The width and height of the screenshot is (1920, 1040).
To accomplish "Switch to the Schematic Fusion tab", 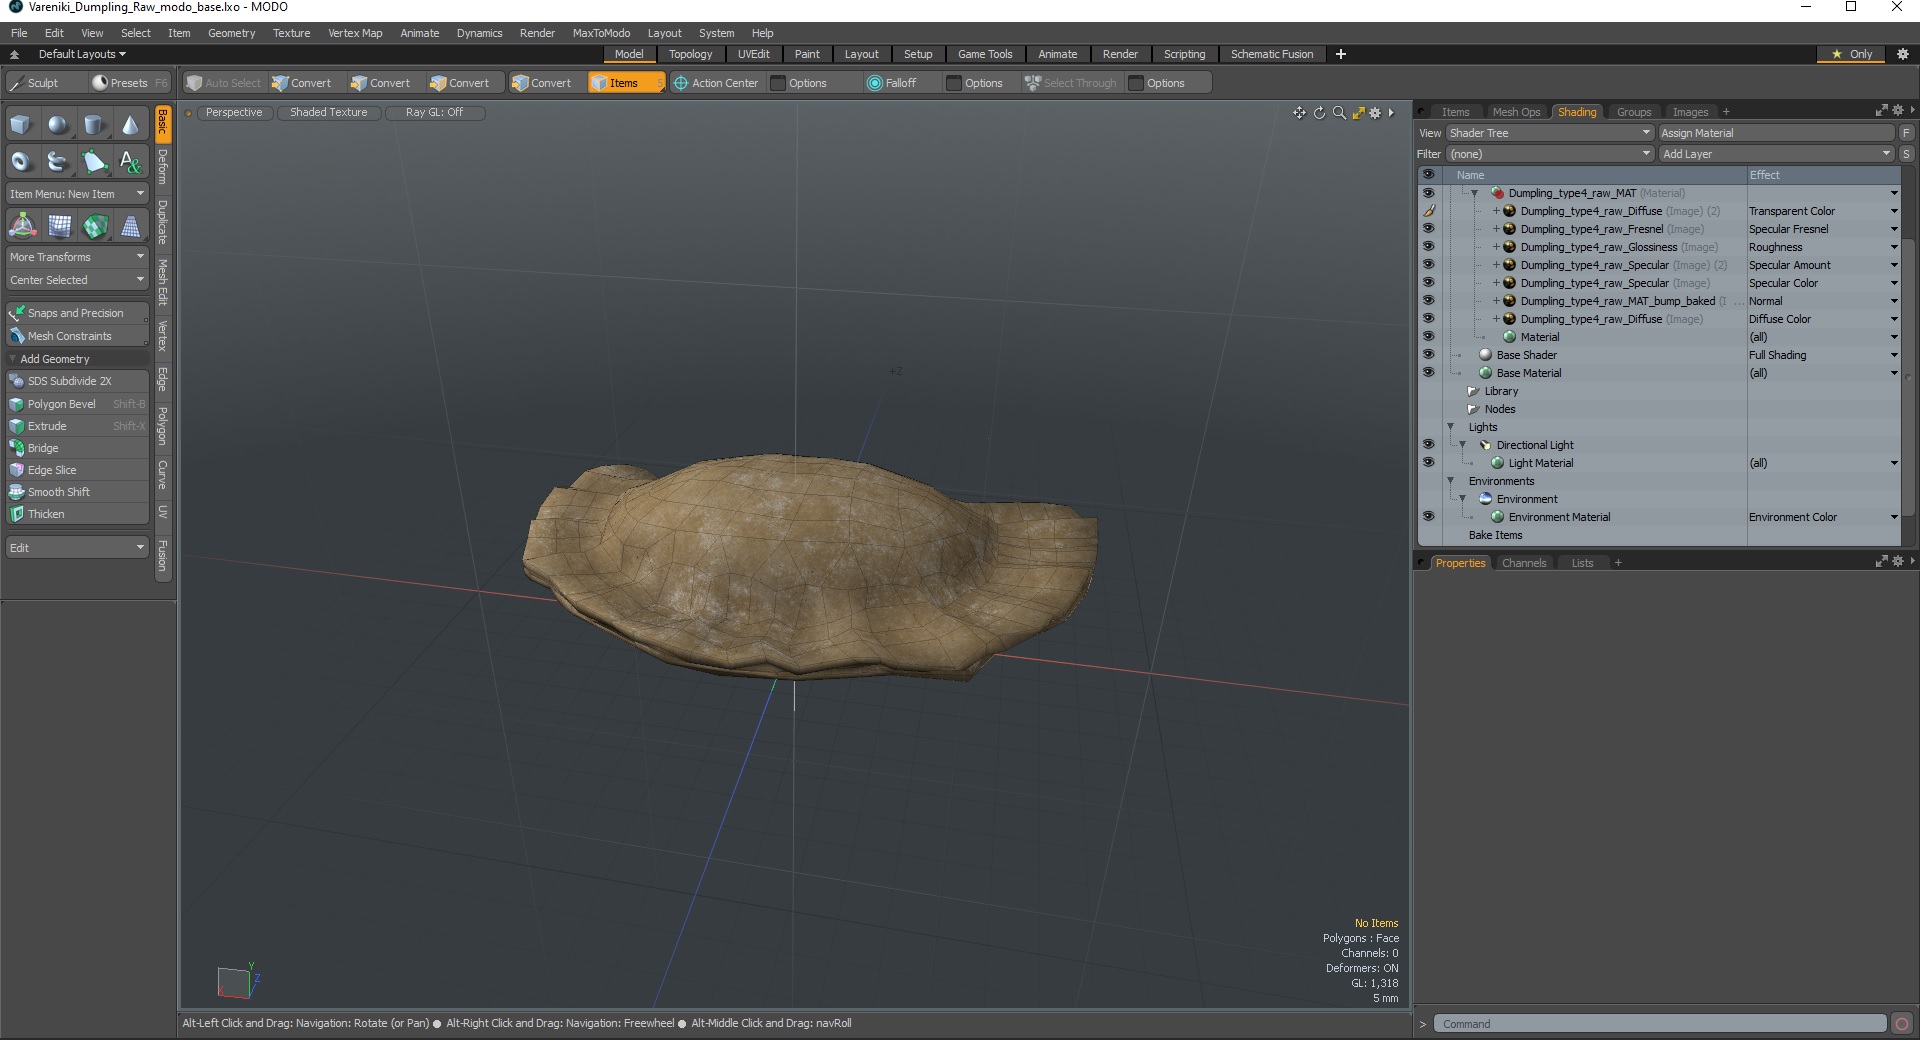I will pos(1271,54).
